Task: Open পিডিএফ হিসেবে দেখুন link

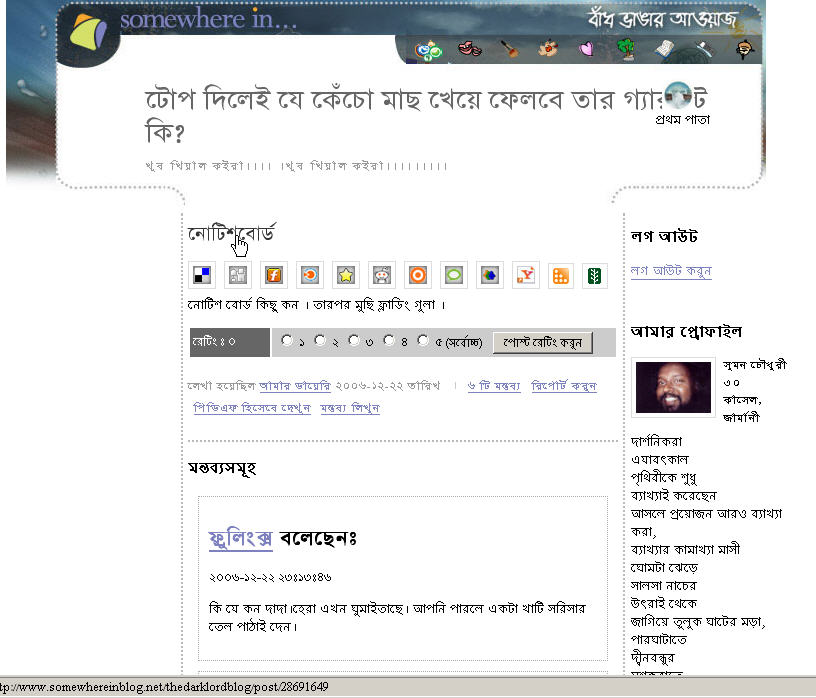Action: [x=252, y=408]
